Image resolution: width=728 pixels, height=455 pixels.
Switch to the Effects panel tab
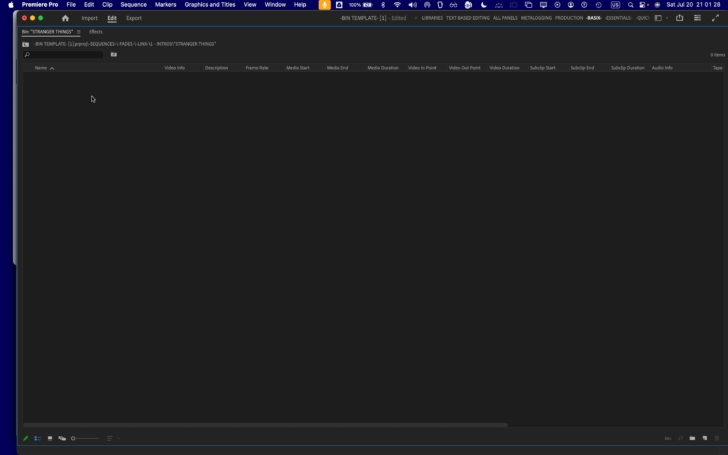coord(96,32)
